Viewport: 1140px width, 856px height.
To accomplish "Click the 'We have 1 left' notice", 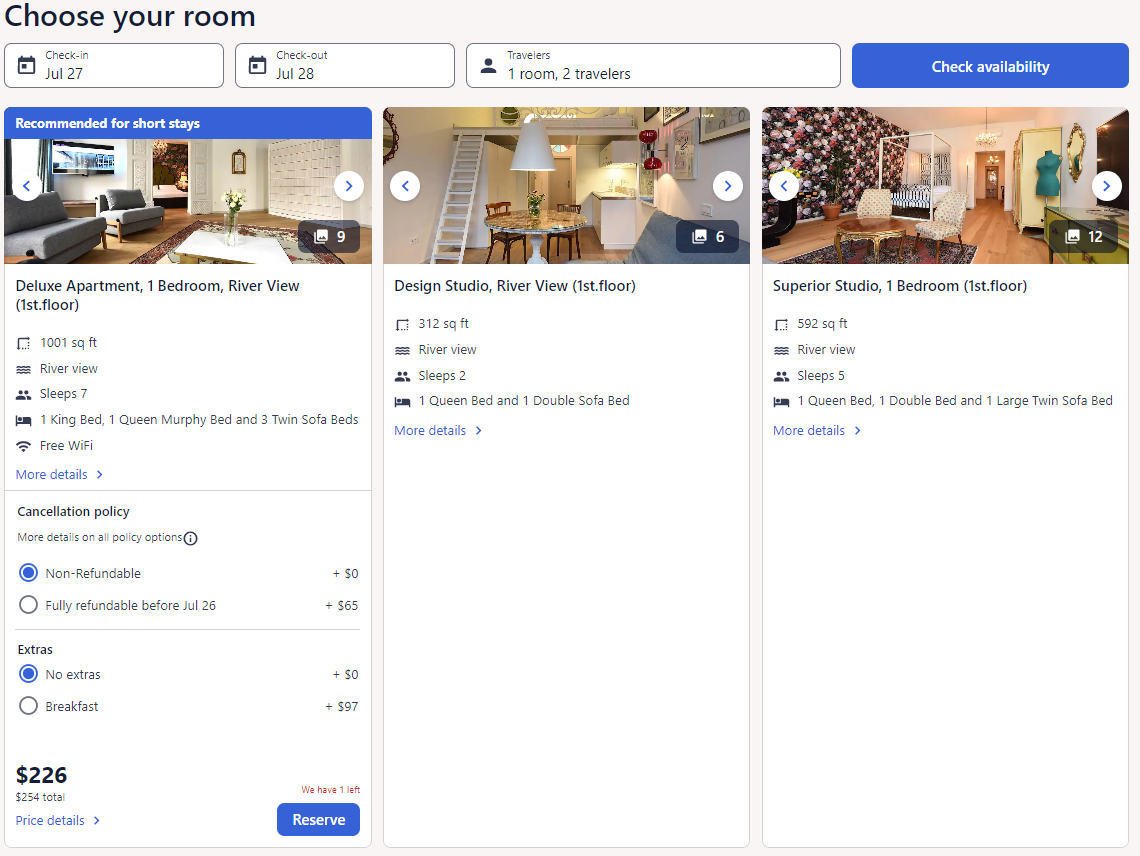I will (331, 790).
